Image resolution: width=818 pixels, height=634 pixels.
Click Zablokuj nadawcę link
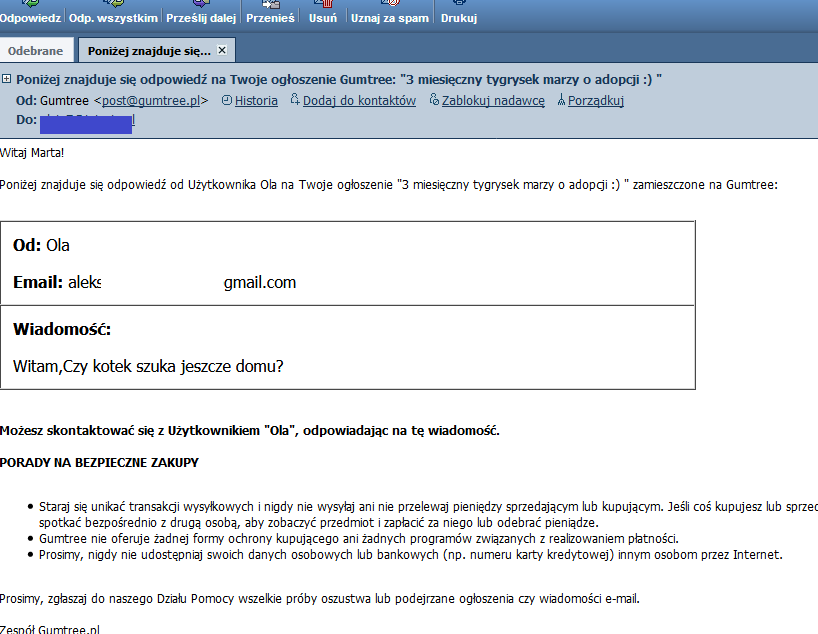tap(493, 100)
